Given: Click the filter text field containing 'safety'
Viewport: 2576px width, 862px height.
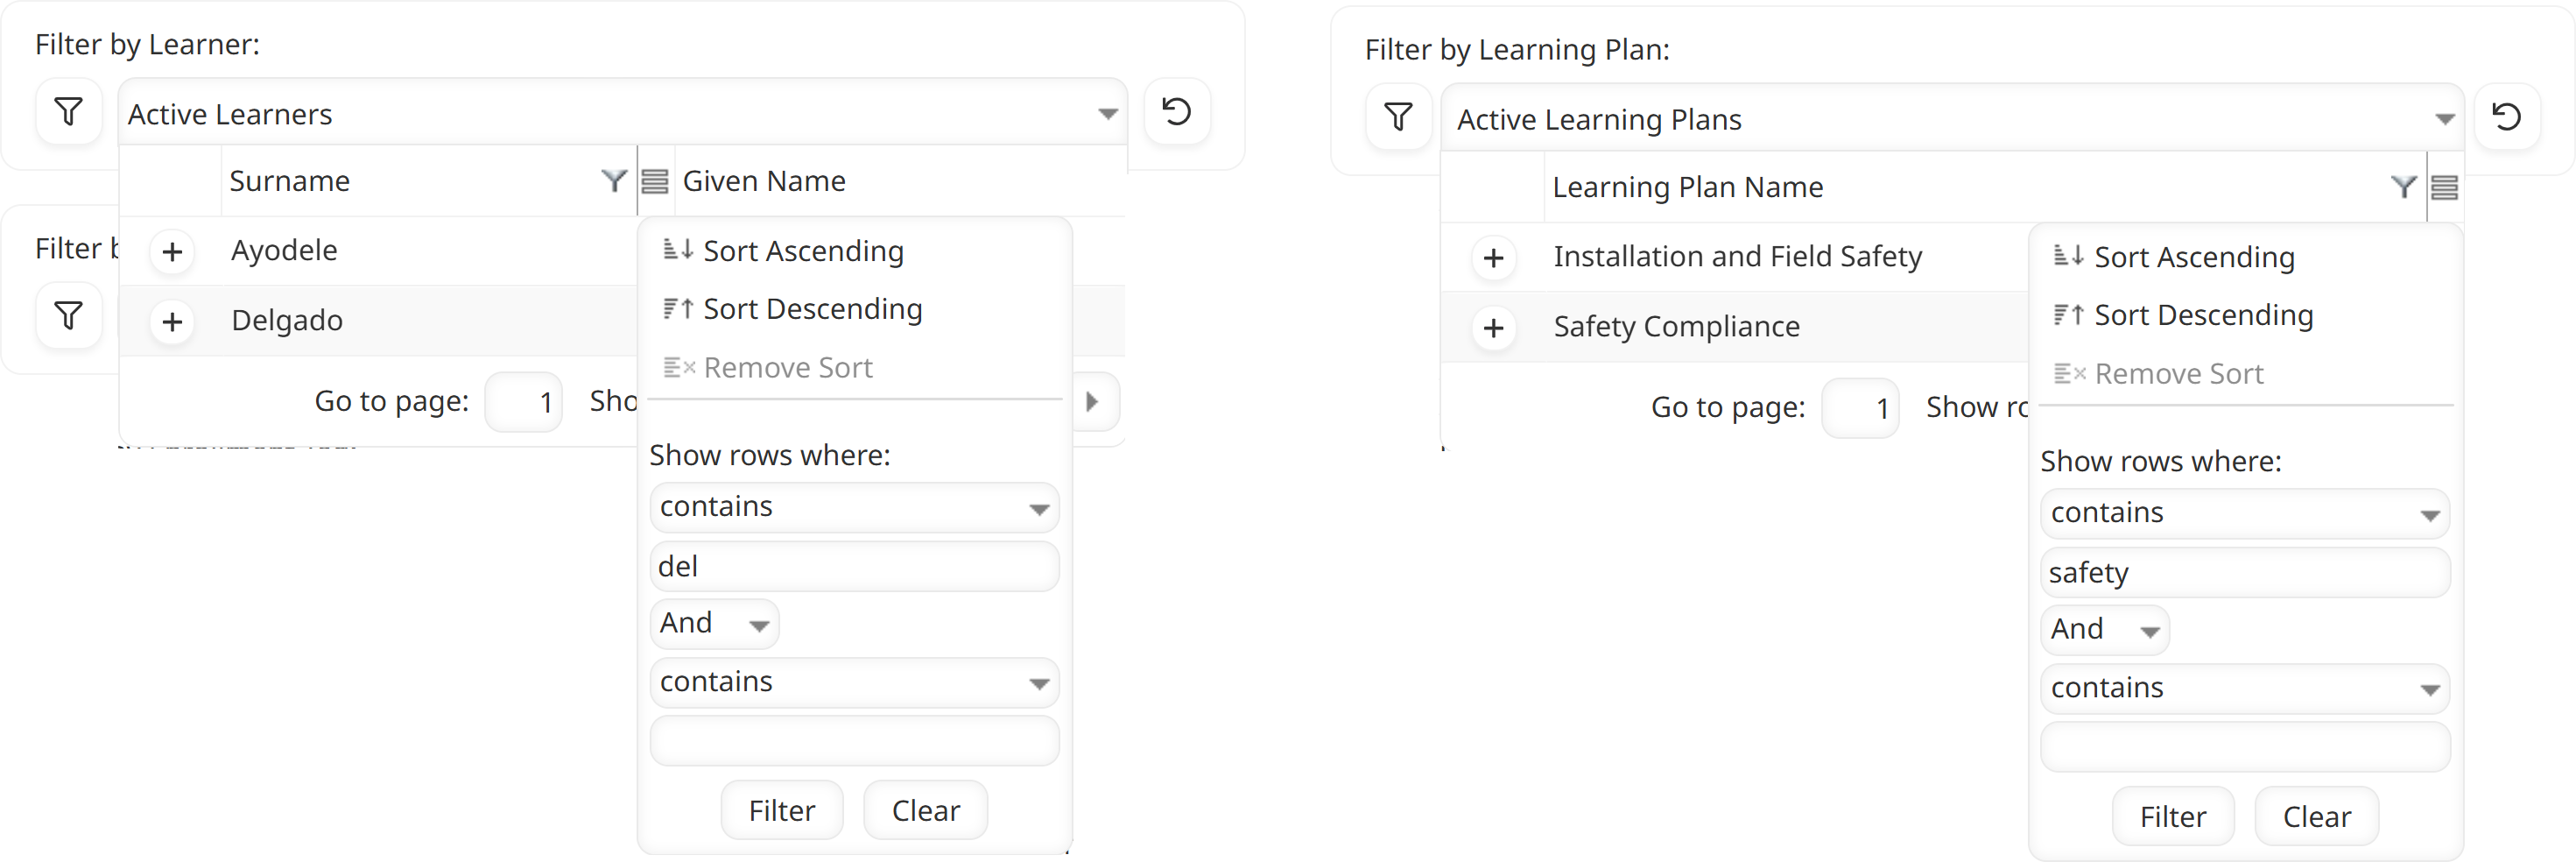Looking at the screenshot, I should (2244, 573).
